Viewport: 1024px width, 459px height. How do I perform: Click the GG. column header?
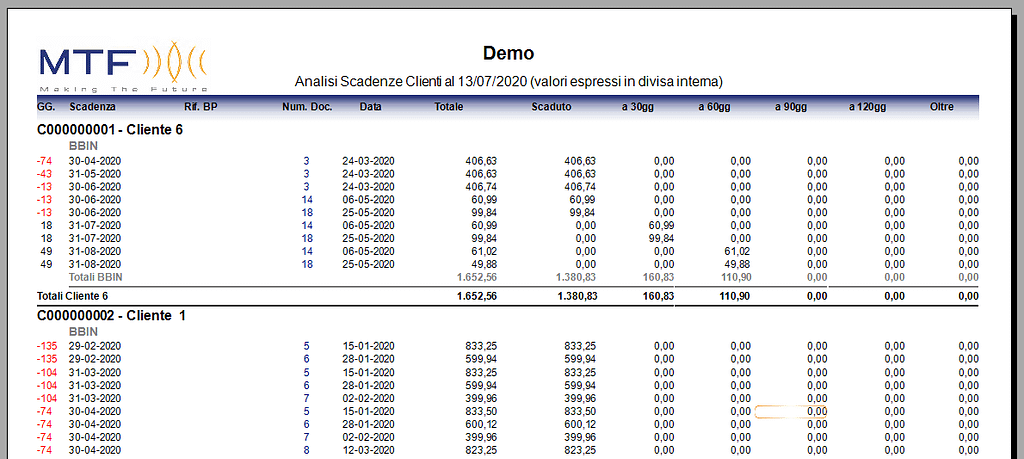pyautogui.click(x=46, y=106)
